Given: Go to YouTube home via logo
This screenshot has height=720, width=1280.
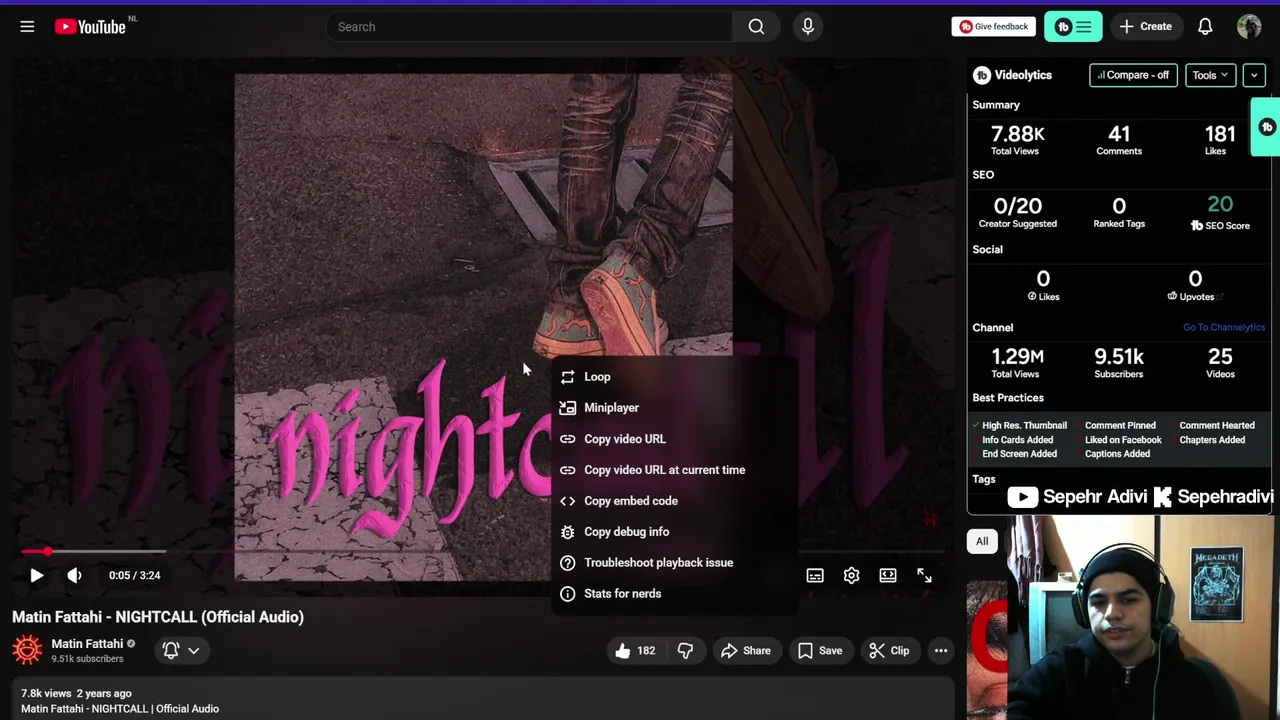Looking at the screenshot, I should (90, 27).
